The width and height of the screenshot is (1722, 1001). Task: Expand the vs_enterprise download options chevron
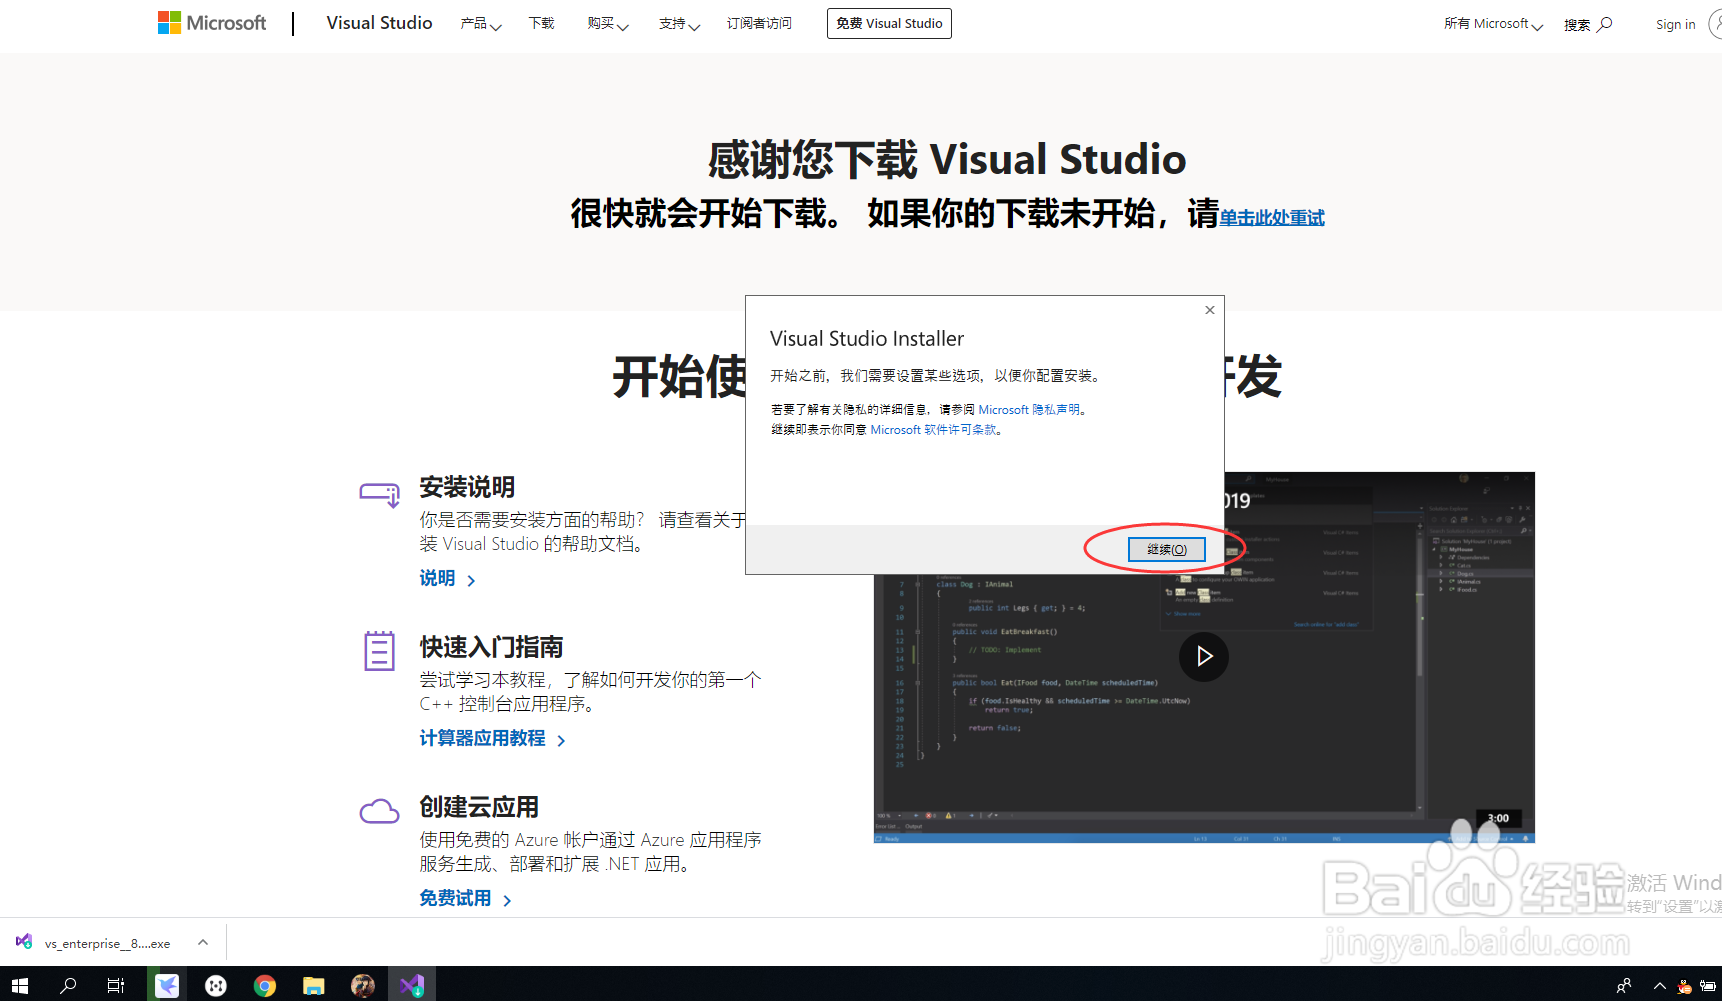pos(203,942)
